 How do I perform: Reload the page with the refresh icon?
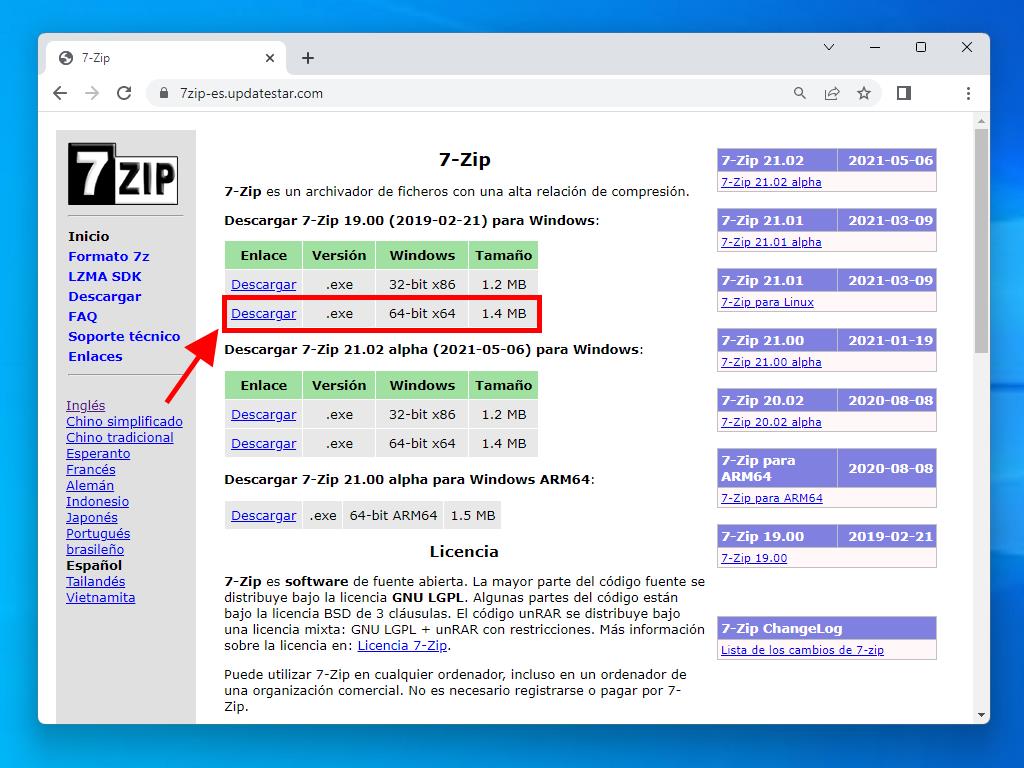[x=124, y=93]
